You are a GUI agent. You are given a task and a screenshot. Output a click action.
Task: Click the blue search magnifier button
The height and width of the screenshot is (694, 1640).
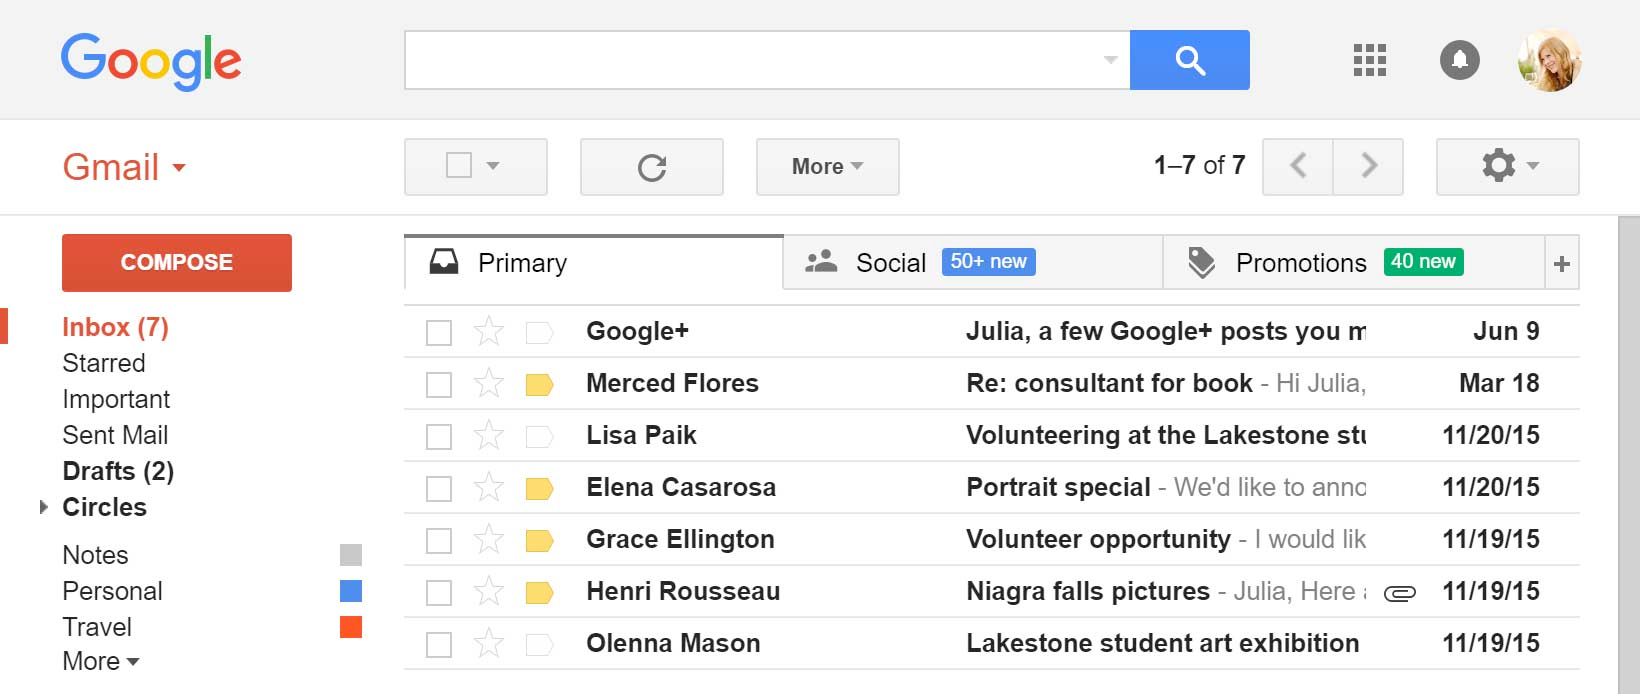[1189, 60]
